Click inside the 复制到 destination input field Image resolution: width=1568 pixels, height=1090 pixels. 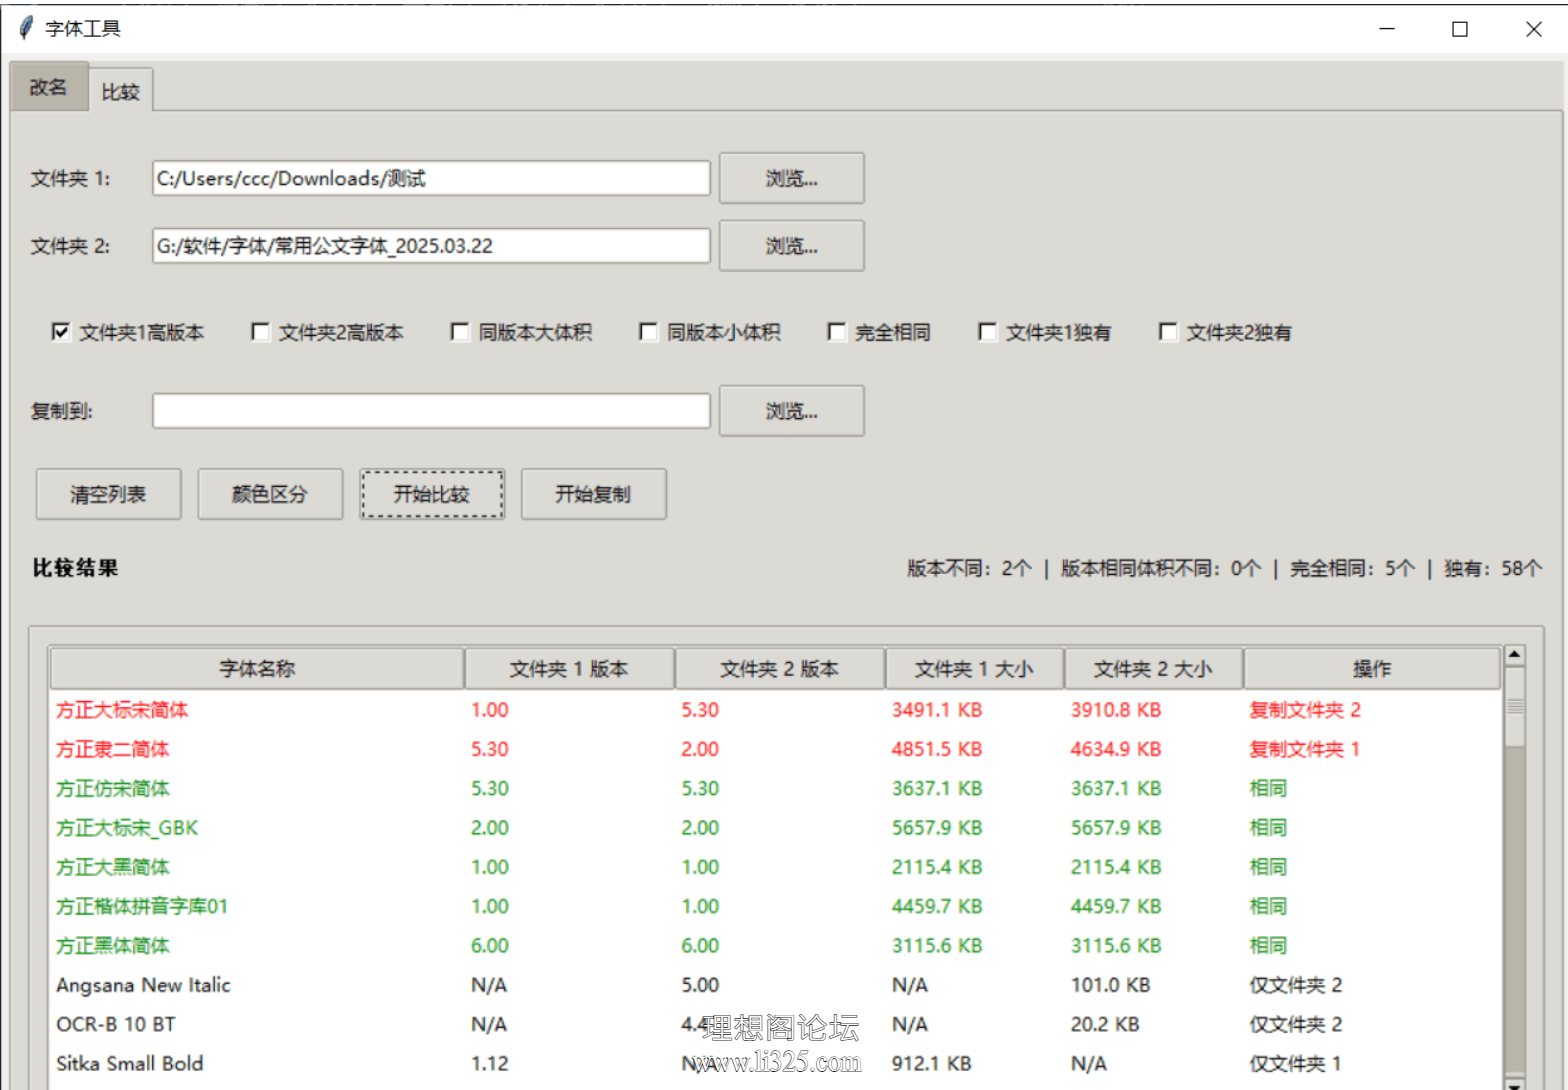[431, 411]
